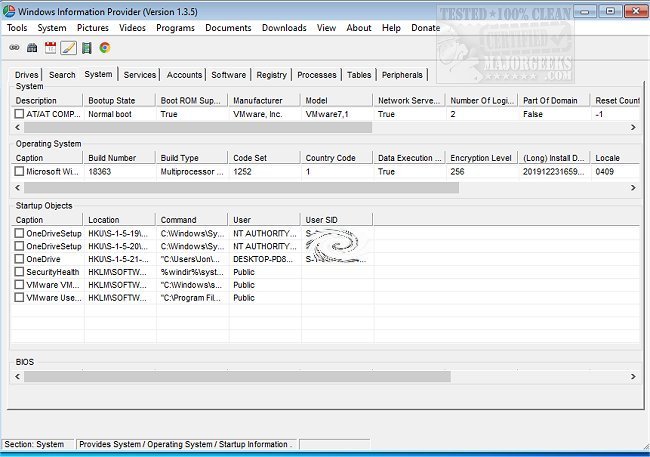The height and width of the screenshot is (457, 650).
Task: Check the OneDrive startup object checkbox
Action: pos(19,259)
